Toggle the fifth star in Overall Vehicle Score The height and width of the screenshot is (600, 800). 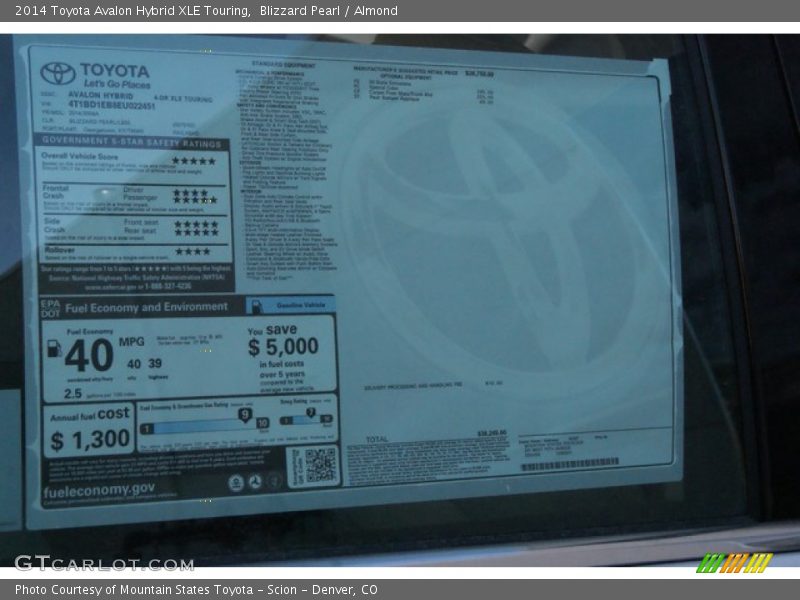(211, 160)
